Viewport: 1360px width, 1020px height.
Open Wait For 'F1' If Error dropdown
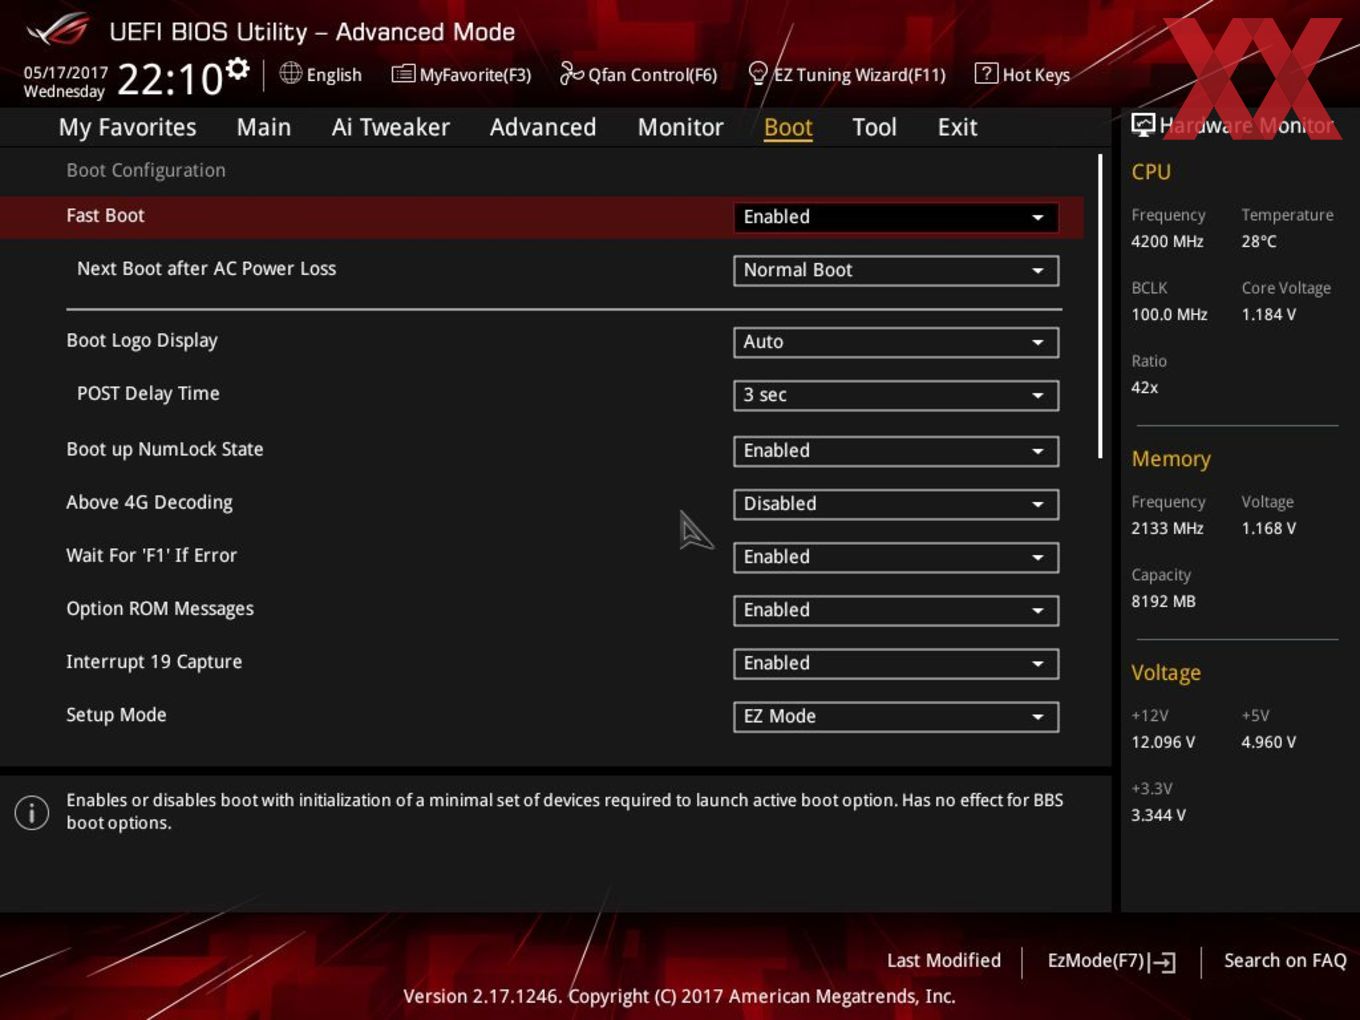[x=896, y=557]
